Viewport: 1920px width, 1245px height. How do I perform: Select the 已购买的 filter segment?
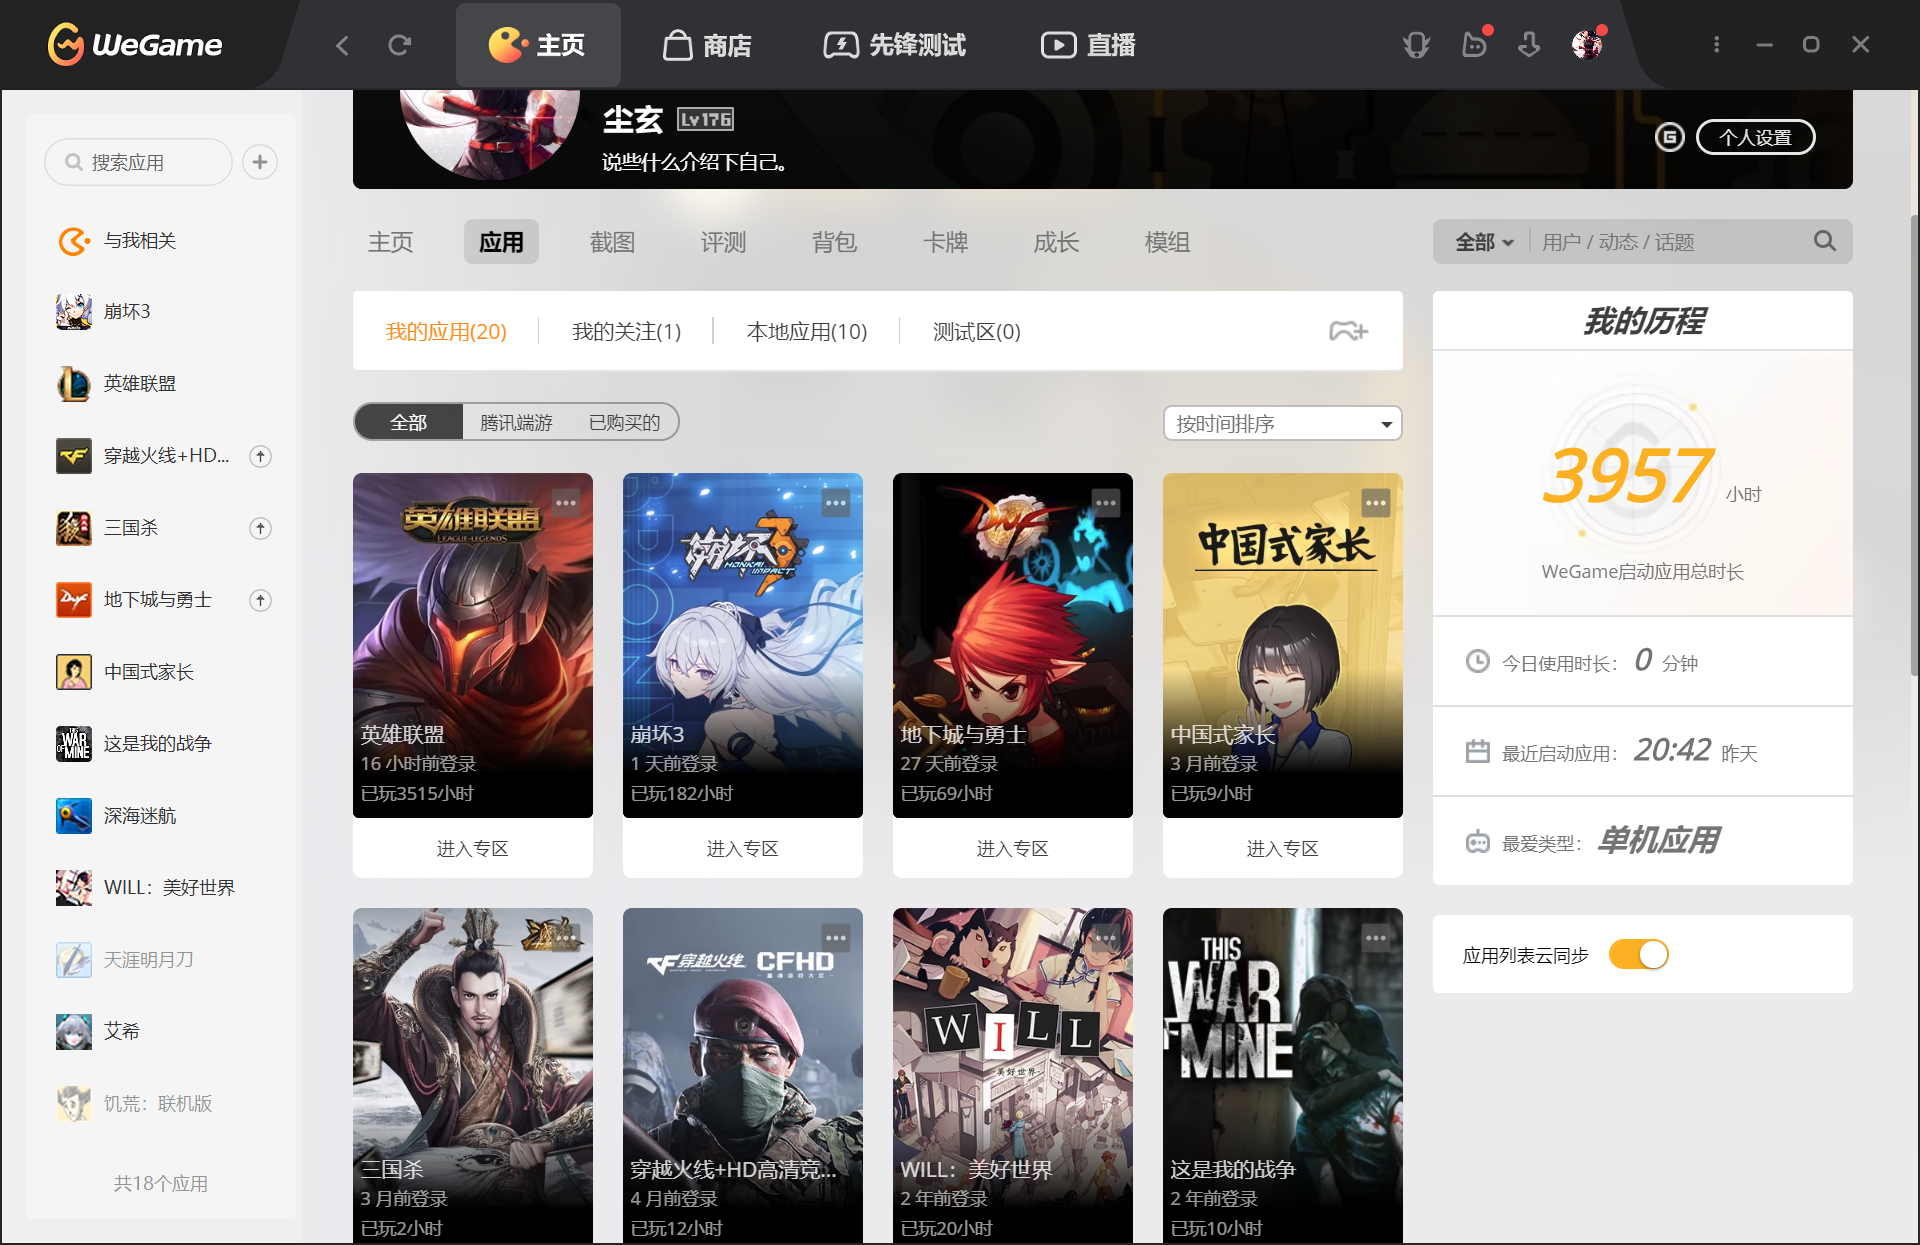(624, 422)
